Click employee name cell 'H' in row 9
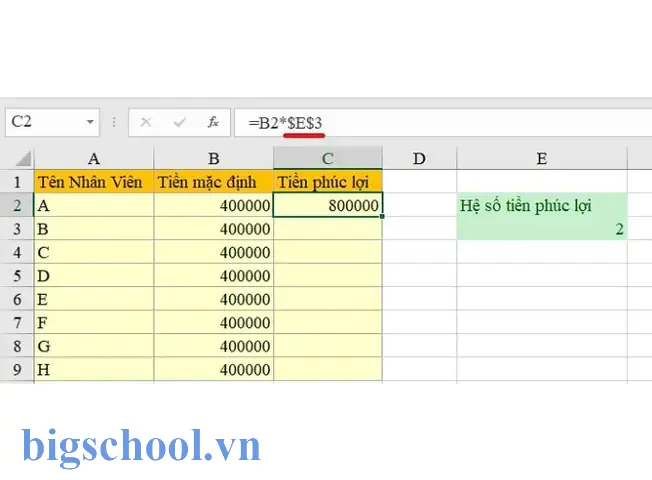This screenshot has width=652, height=480. click(x=94, y=369)
